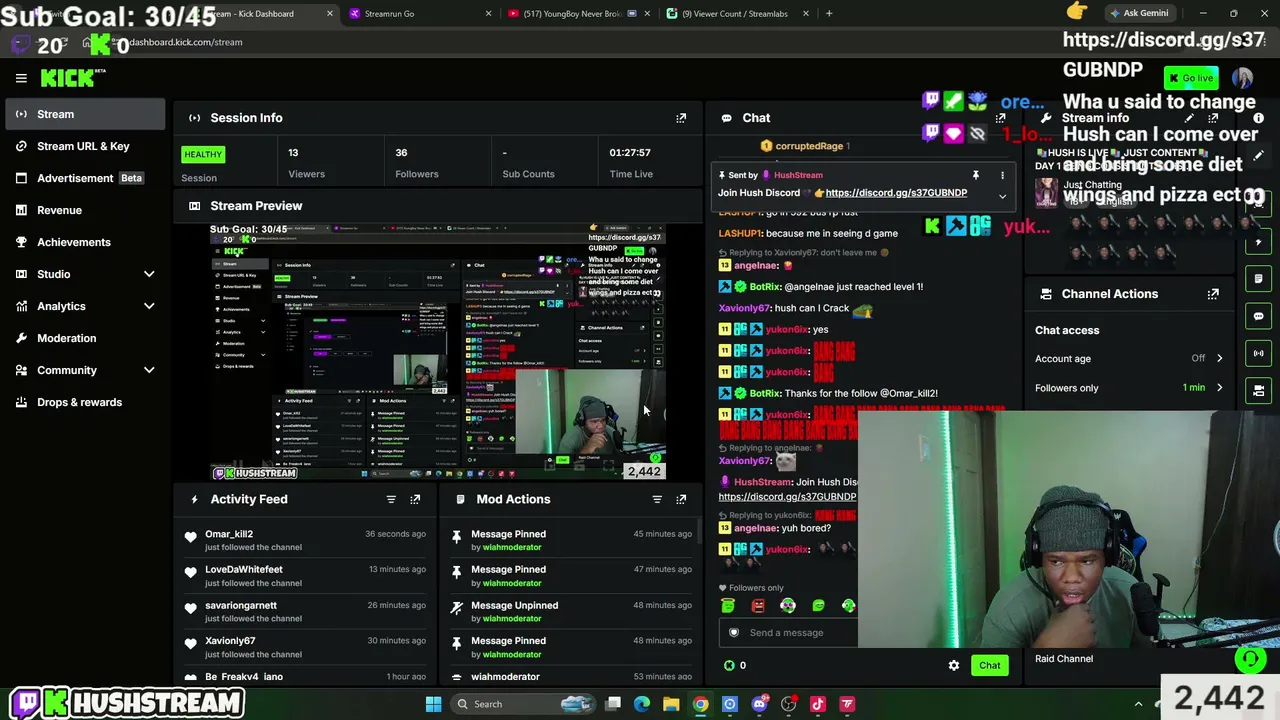Open the green support headset widget
Viewport: 1280px width, 720px height.
[x=1249, y=658]
